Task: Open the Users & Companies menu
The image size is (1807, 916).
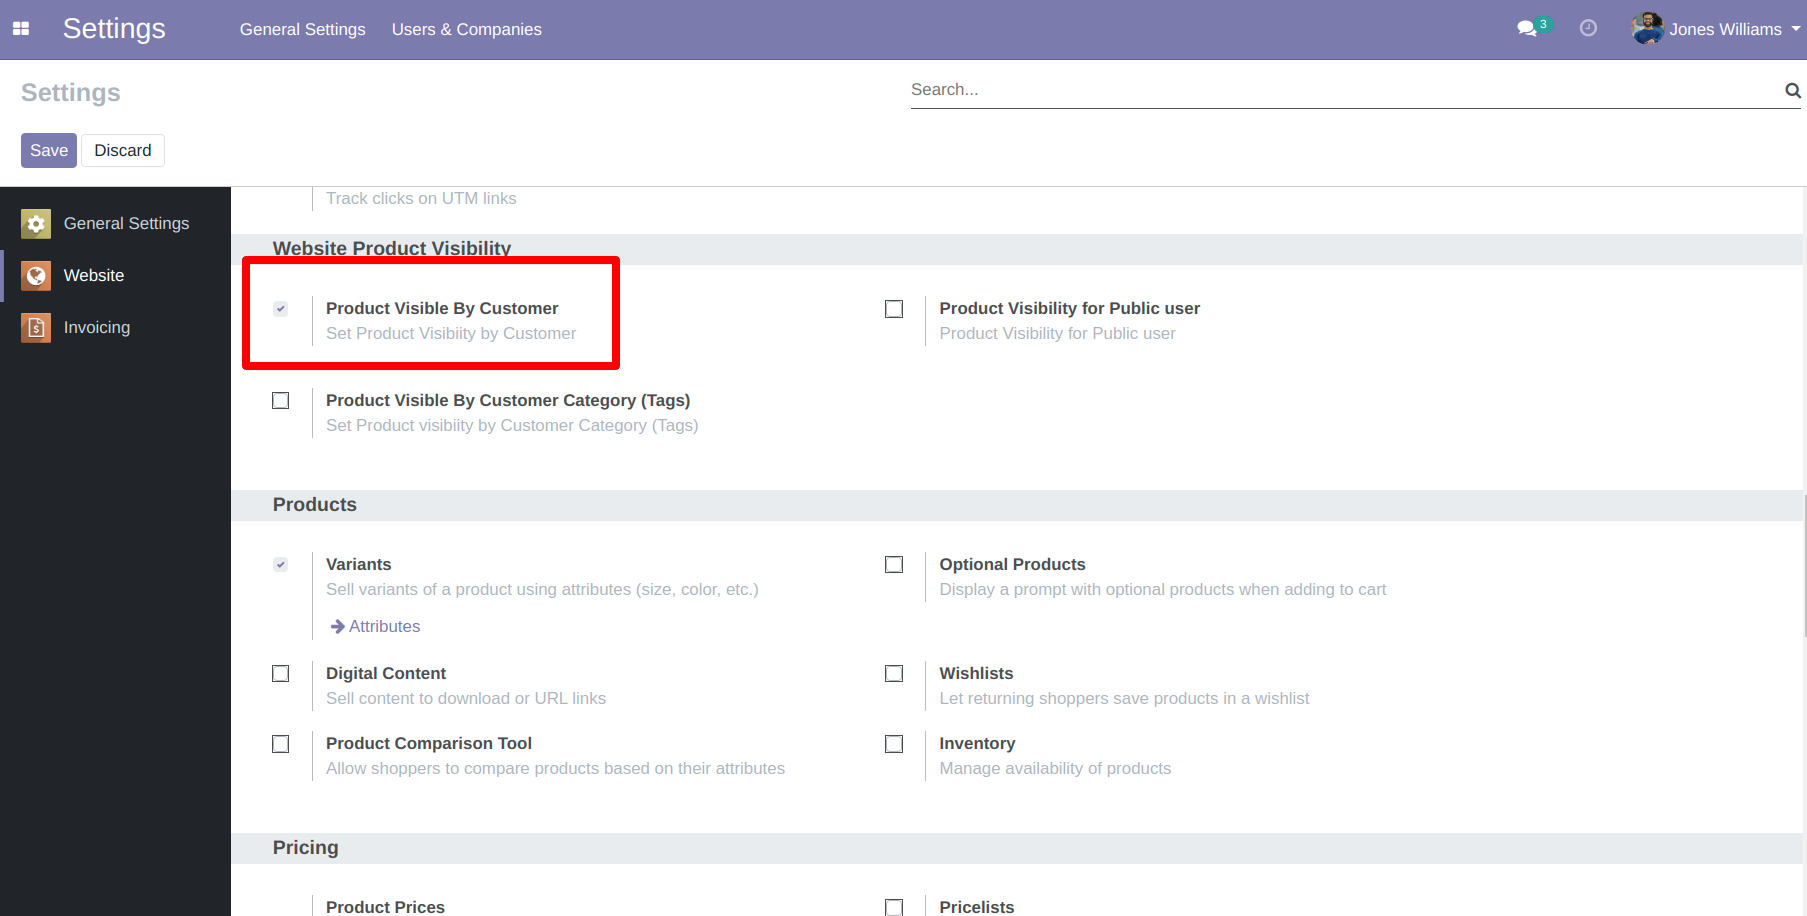Action: (466, 30)
